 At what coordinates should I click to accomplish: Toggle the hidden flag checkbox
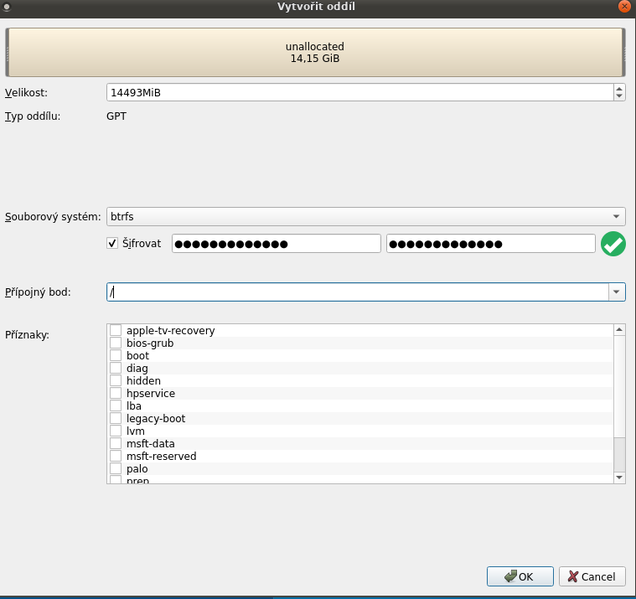point(116,381)
